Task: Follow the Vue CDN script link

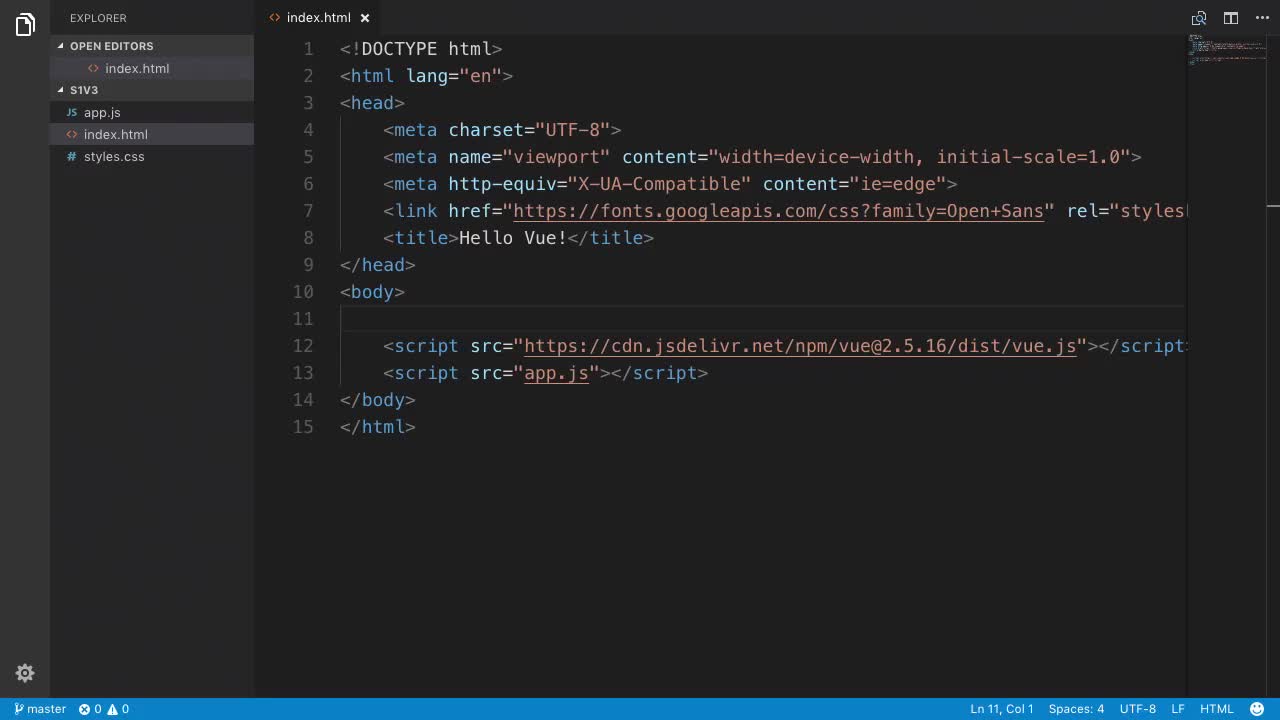Action: click(x=800, y=346)
